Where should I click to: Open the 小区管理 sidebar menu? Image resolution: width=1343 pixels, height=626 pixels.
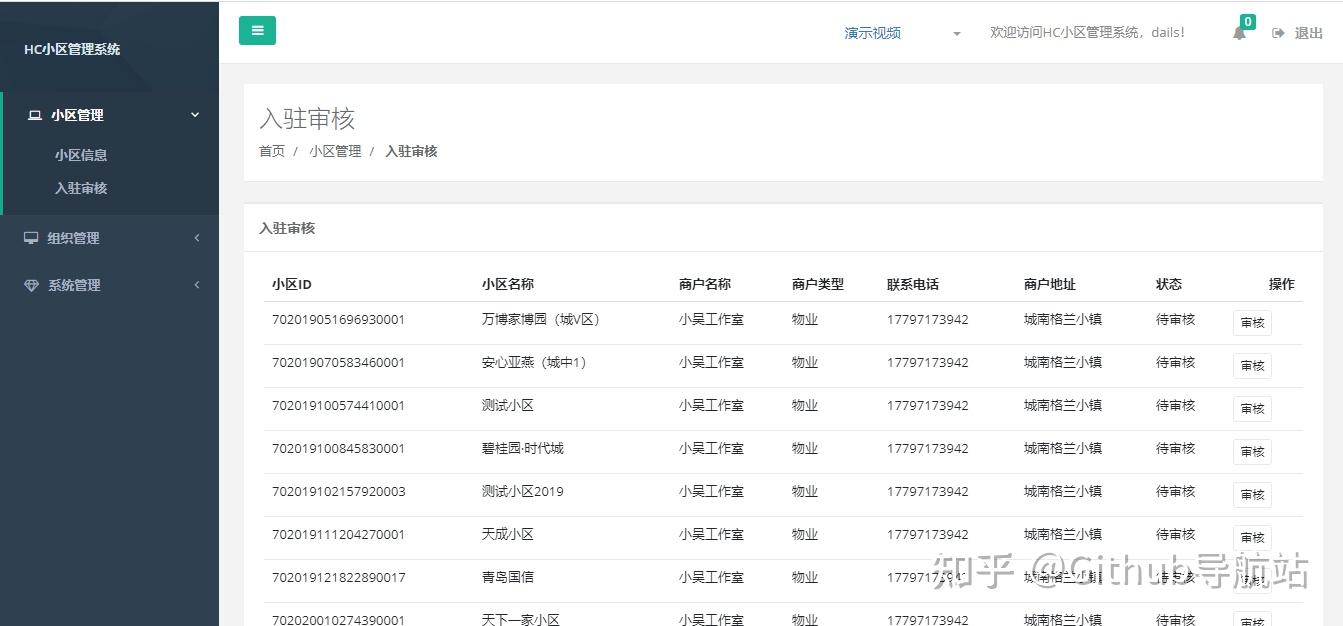110,115
